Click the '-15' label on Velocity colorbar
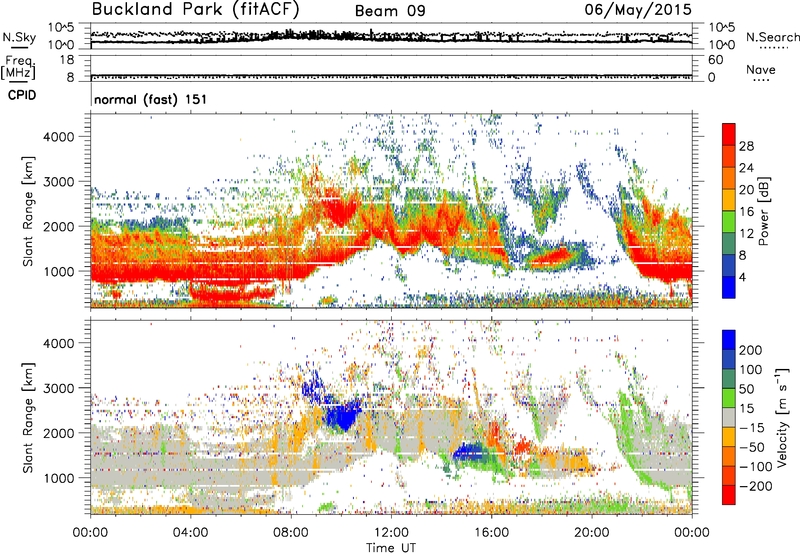 click(752, 427)
